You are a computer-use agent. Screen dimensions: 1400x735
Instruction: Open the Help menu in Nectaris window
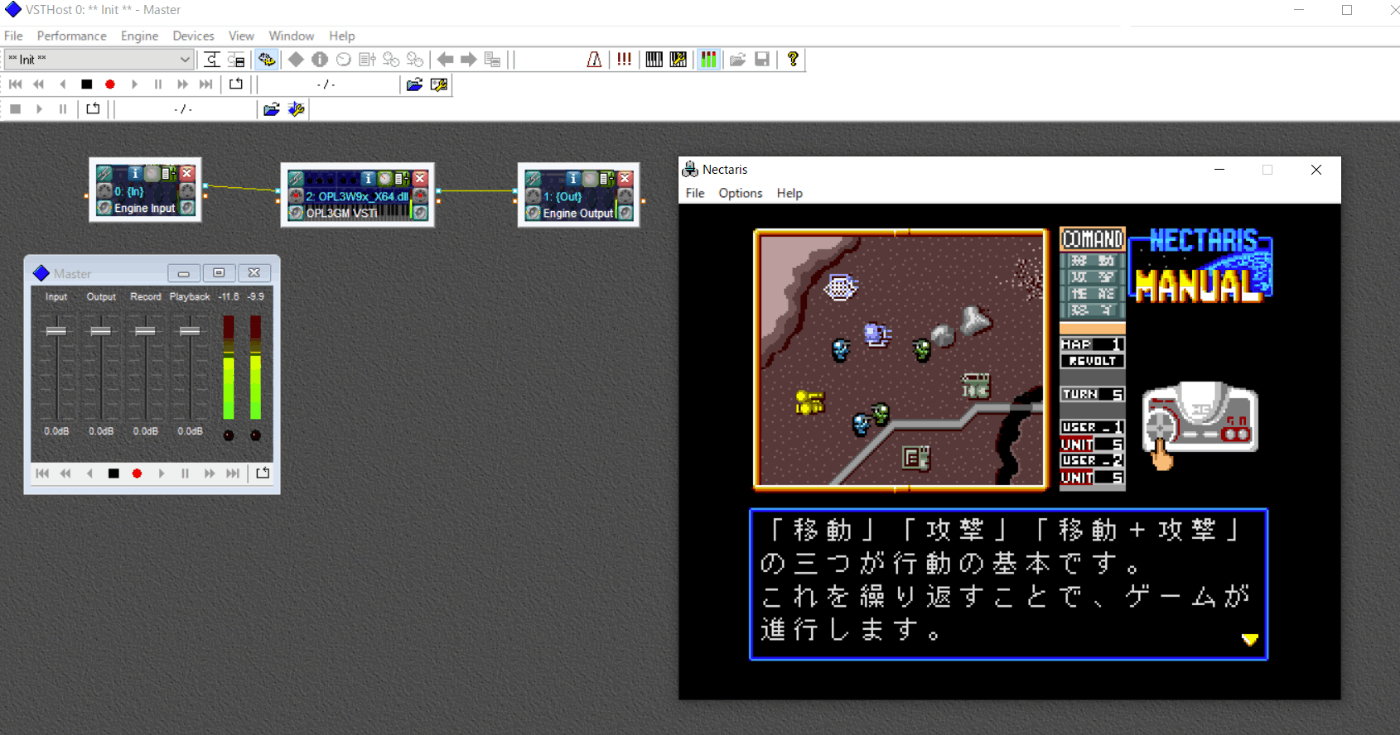[x=789, y=193]
